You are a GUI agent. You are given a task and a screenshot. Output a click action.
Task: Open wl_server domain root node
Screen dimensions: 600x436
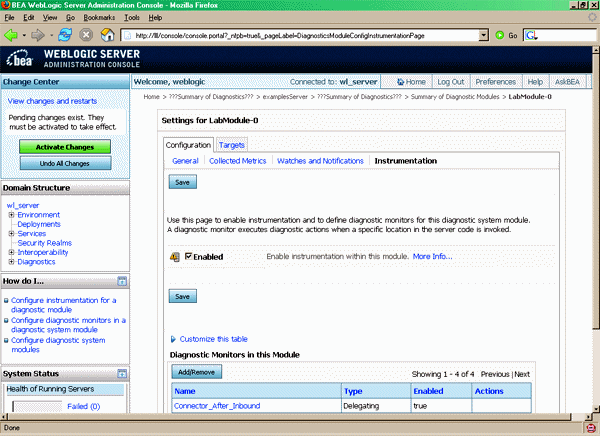(23, 206)
